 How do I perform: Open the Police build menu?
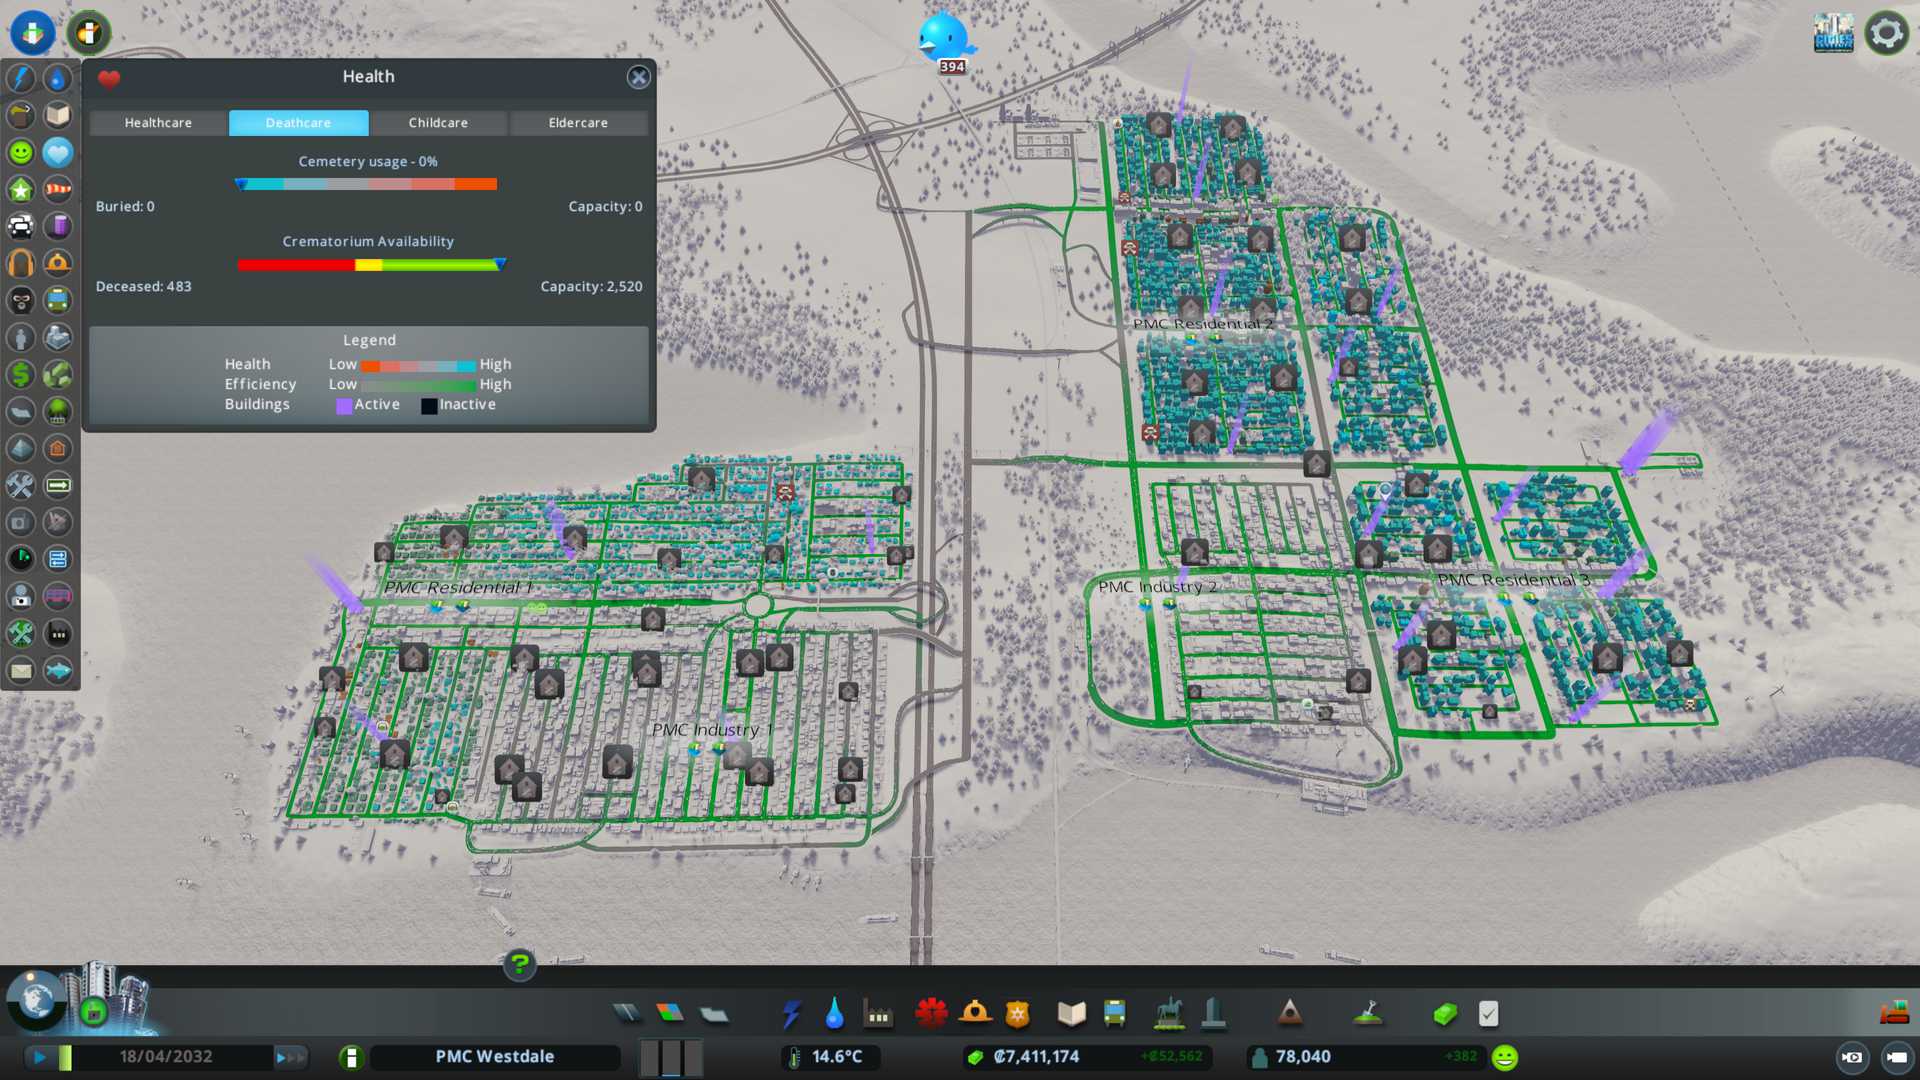[x=1017, y=1014]
